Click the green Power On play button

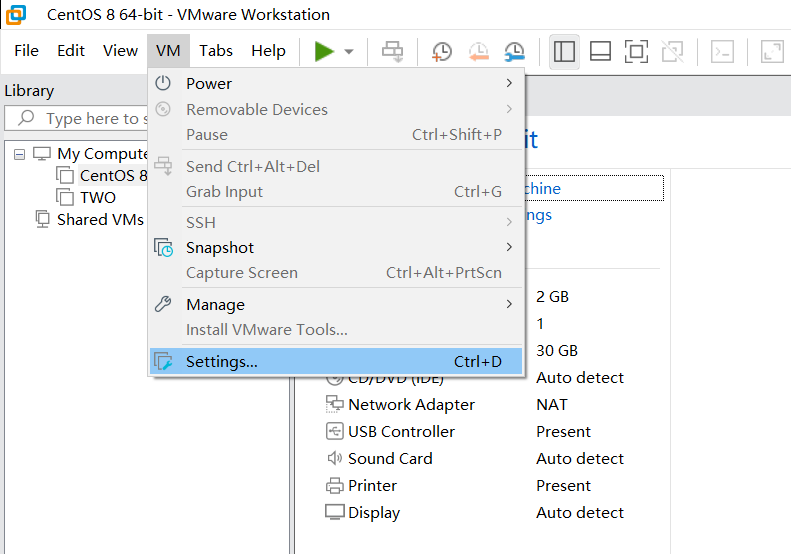tap(324, 51)
